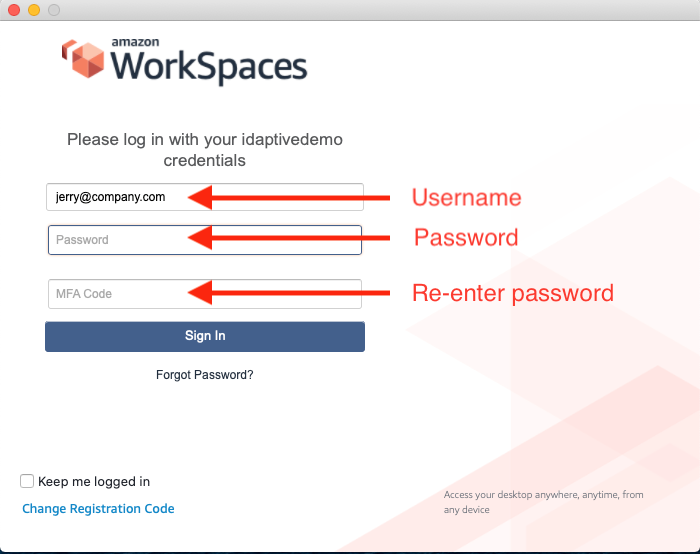This screenshot has height=554, width=700.
Task: Click the 'Keep me logged in' label text
Action: [94, 481]
